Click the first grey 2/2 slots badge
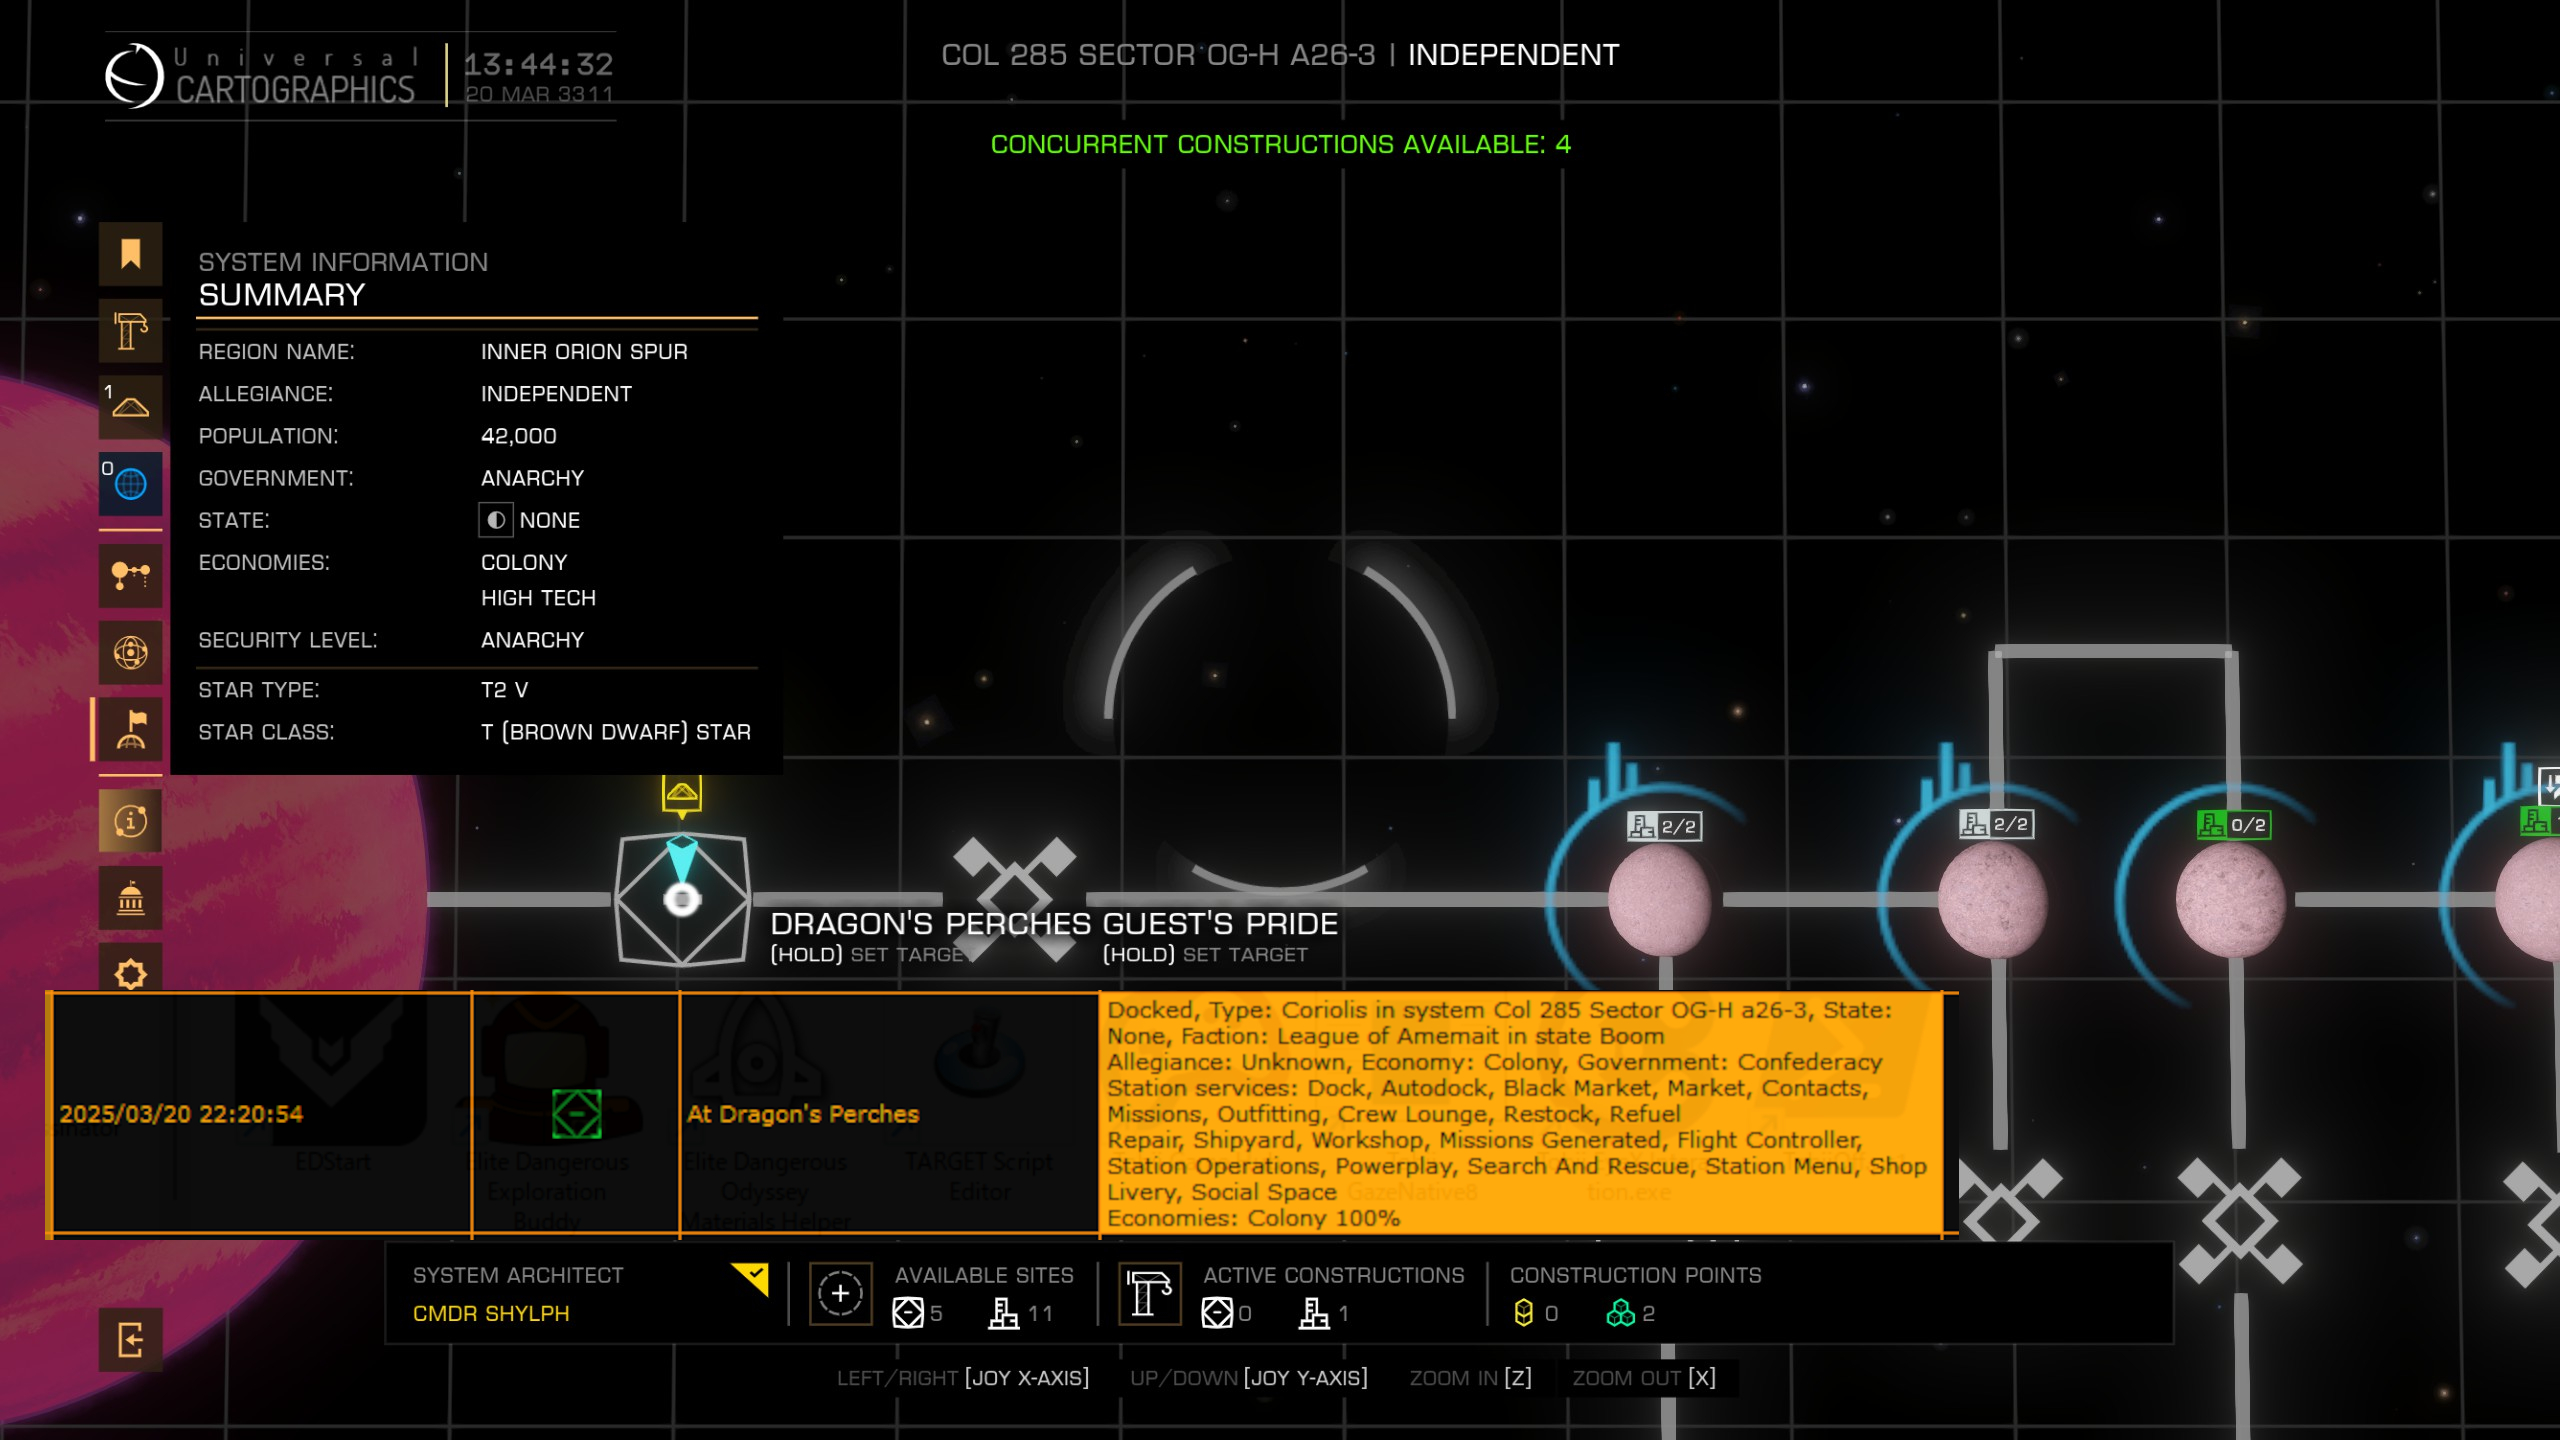This screenshot has height=1440, width=2560. click(x=1664, y=826)
